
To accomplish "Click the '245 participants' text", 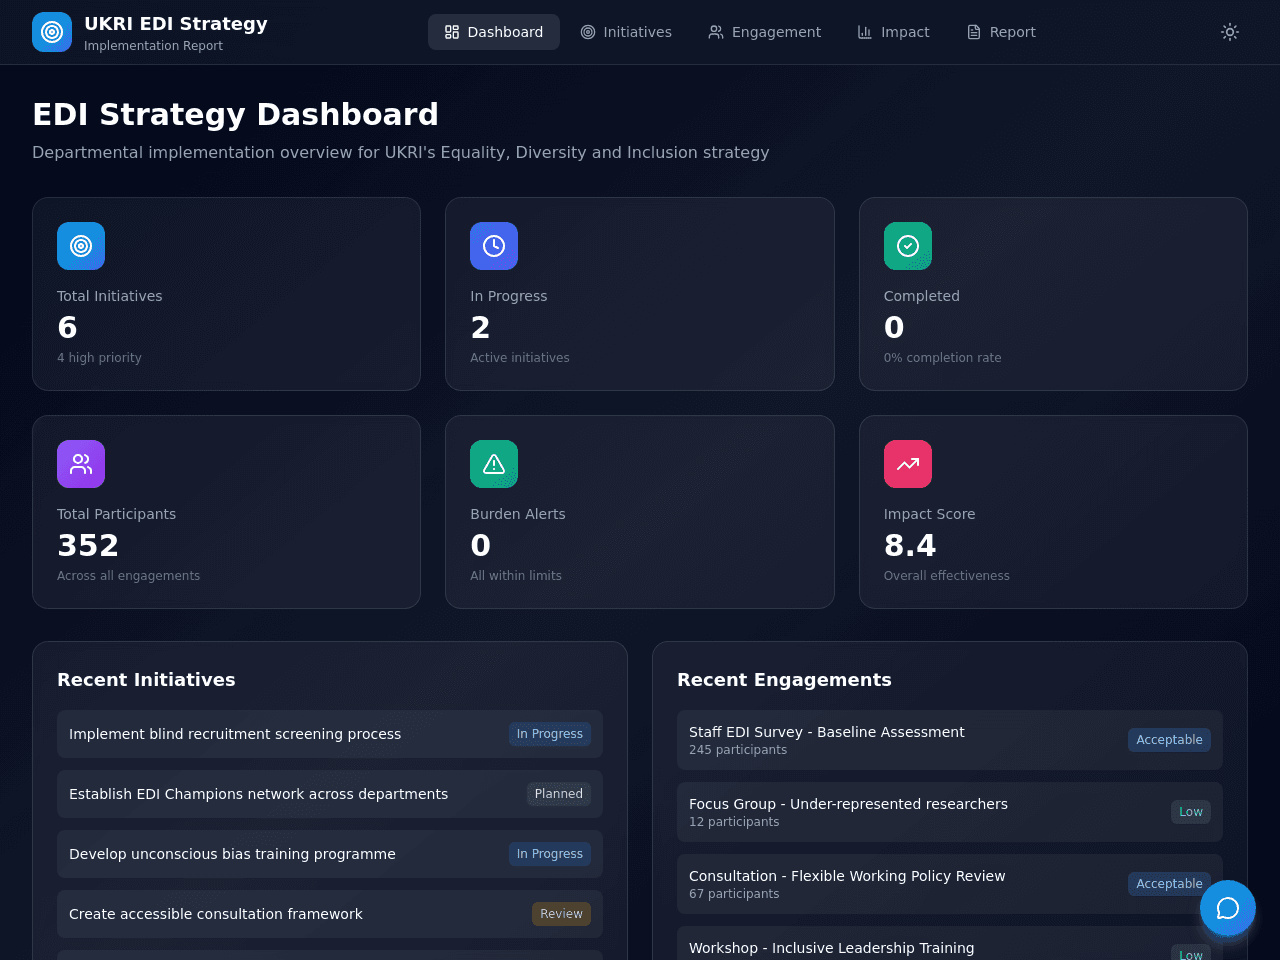I will pos(738,750).
